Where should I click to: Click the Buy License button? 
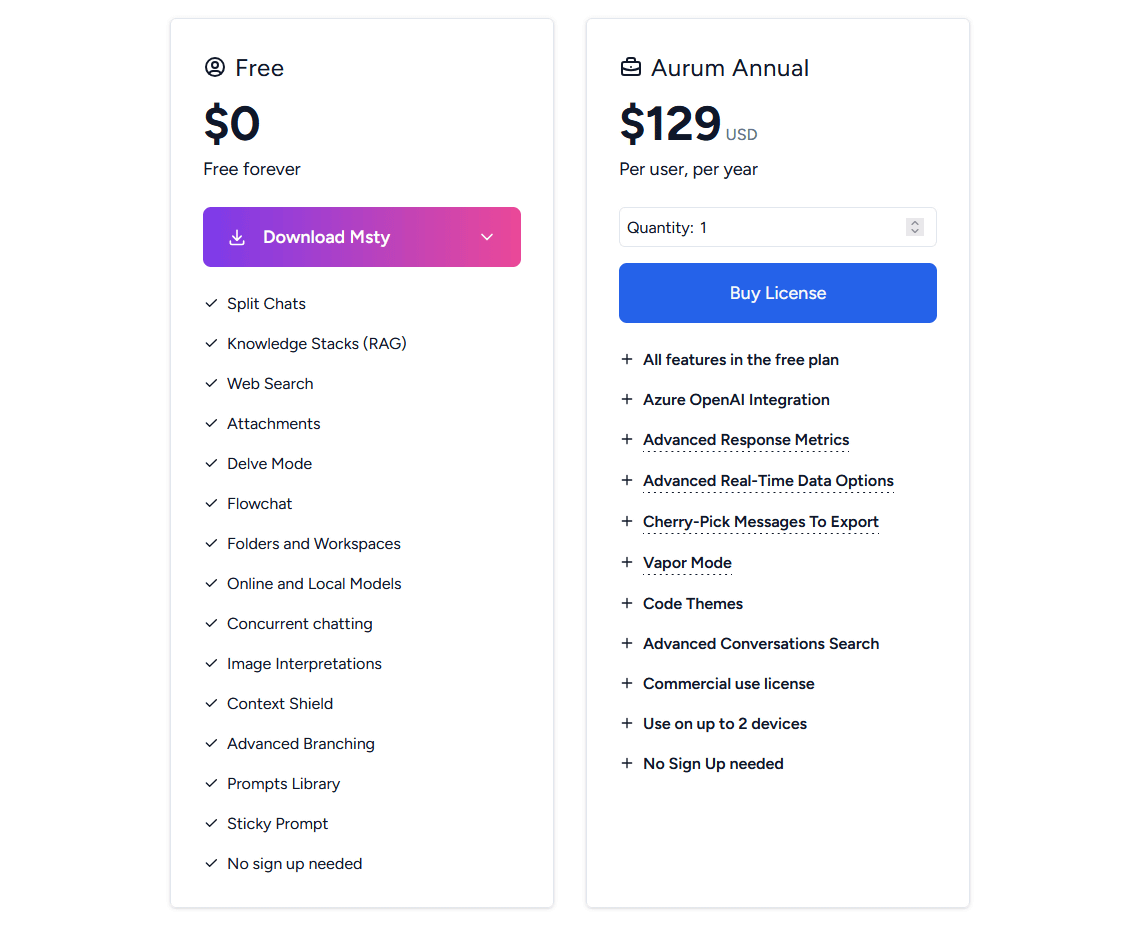(777, 293)
